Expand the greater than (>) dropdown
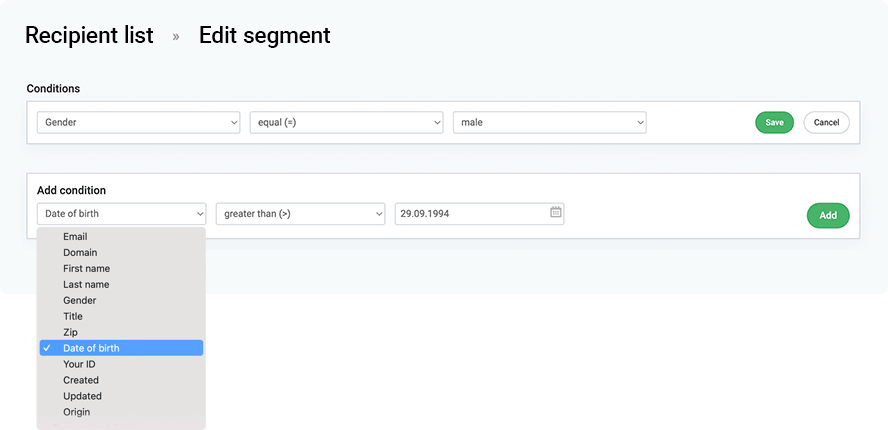The height and width of the screenshot is (430, 888). click(x=301, y=214)
